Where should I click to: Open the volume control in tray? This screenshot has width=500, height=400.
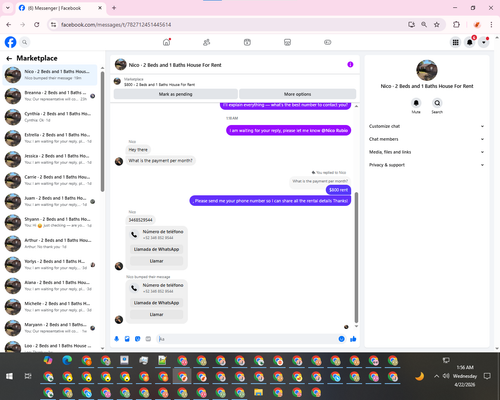(446, 376)
